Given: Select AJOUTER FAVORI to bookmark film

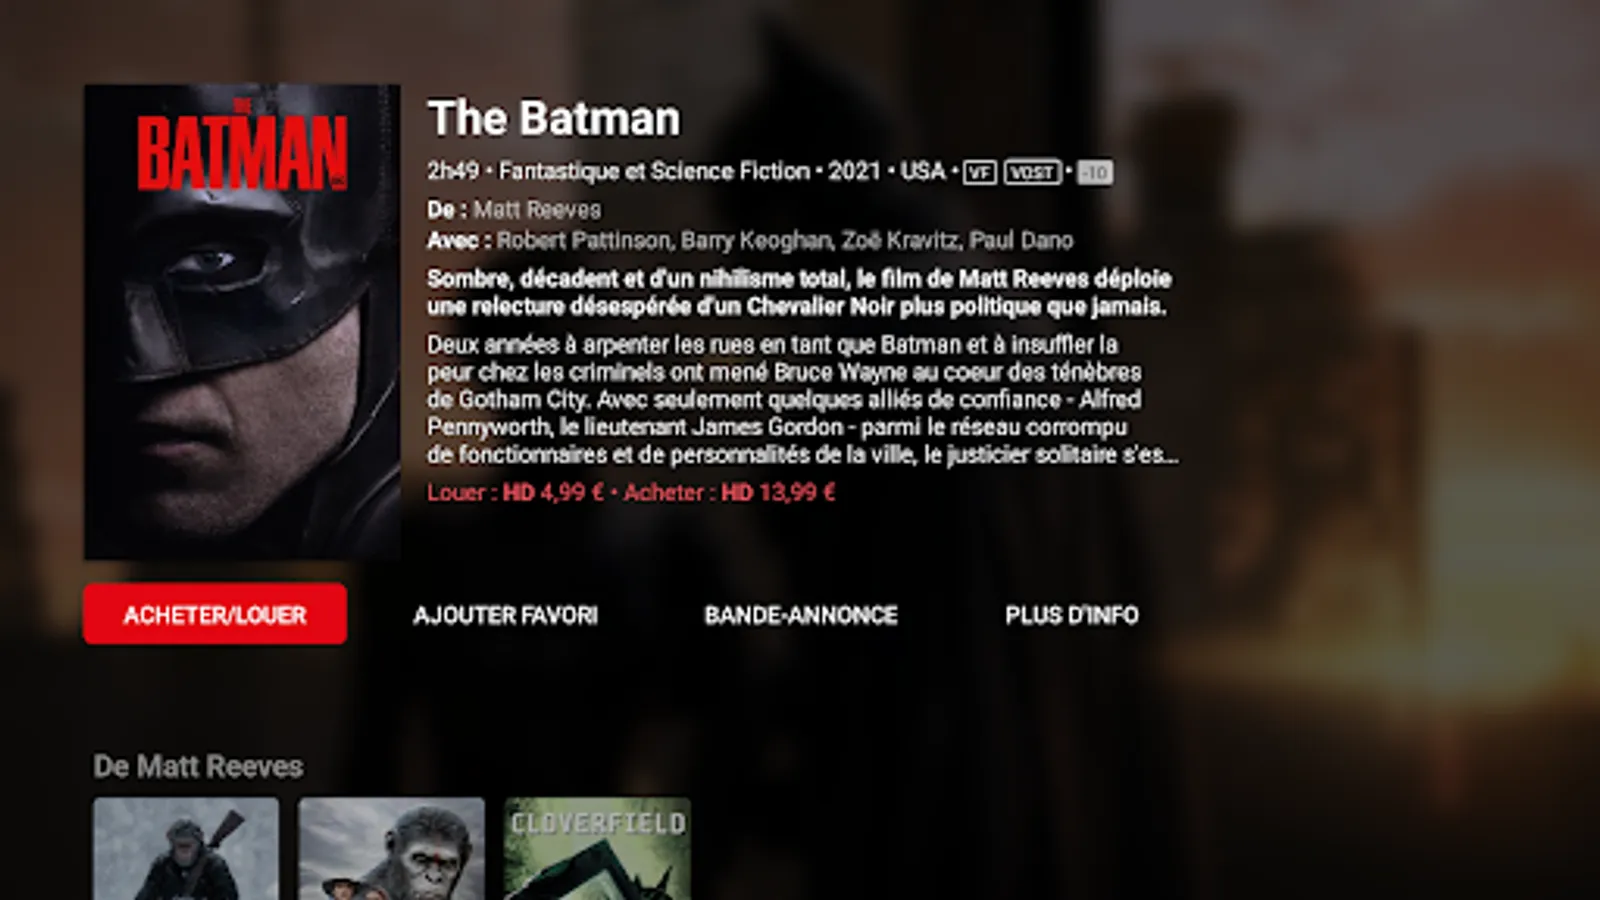Looking at the screenshot, I should point(505,615).
